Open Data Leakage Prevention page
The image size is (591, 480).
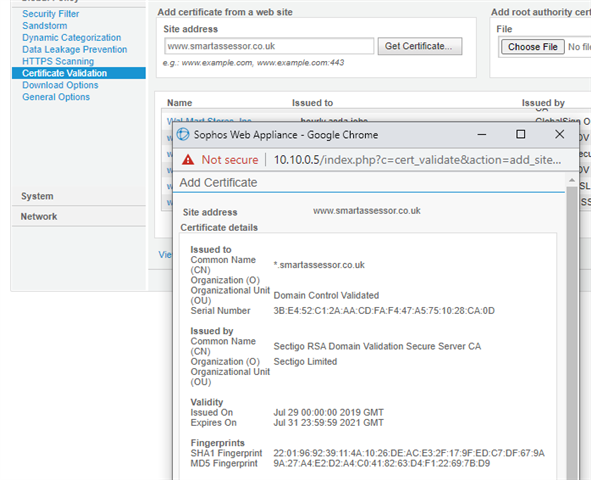click(75, 49)
